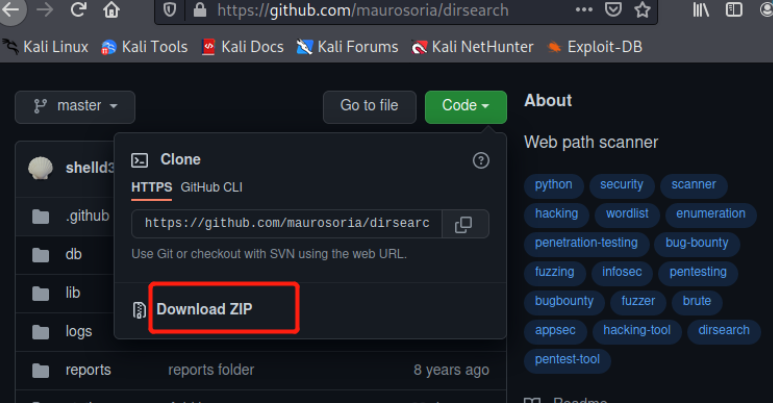This screenshot has height=403, width=773.
Task: Click the pentesting topic tag
Action: (x=698, y=272)
